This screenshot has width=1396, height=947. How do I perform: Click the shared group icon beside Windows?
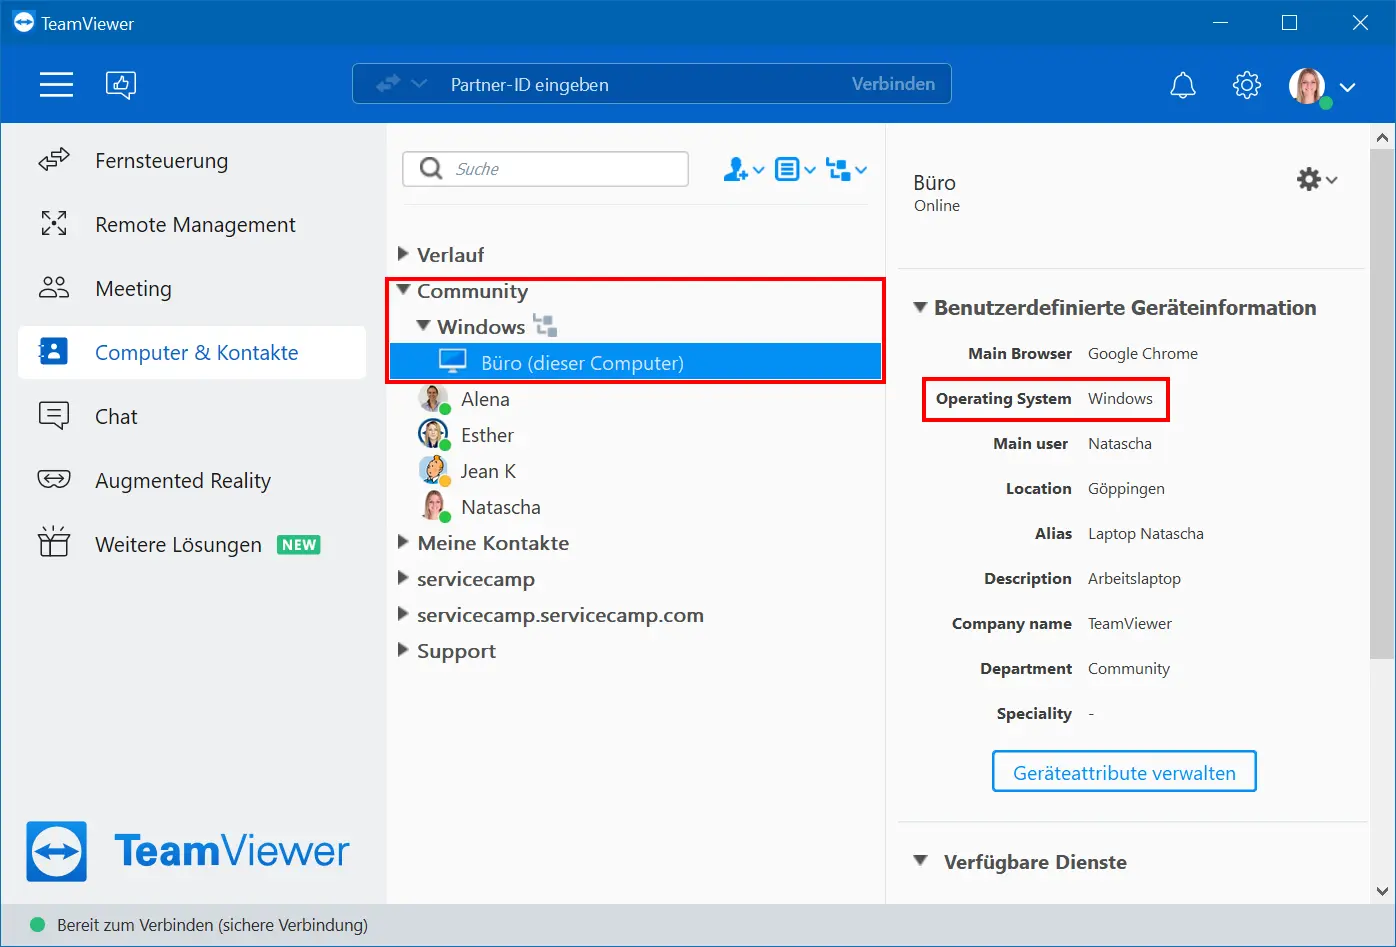coord(545,325)
